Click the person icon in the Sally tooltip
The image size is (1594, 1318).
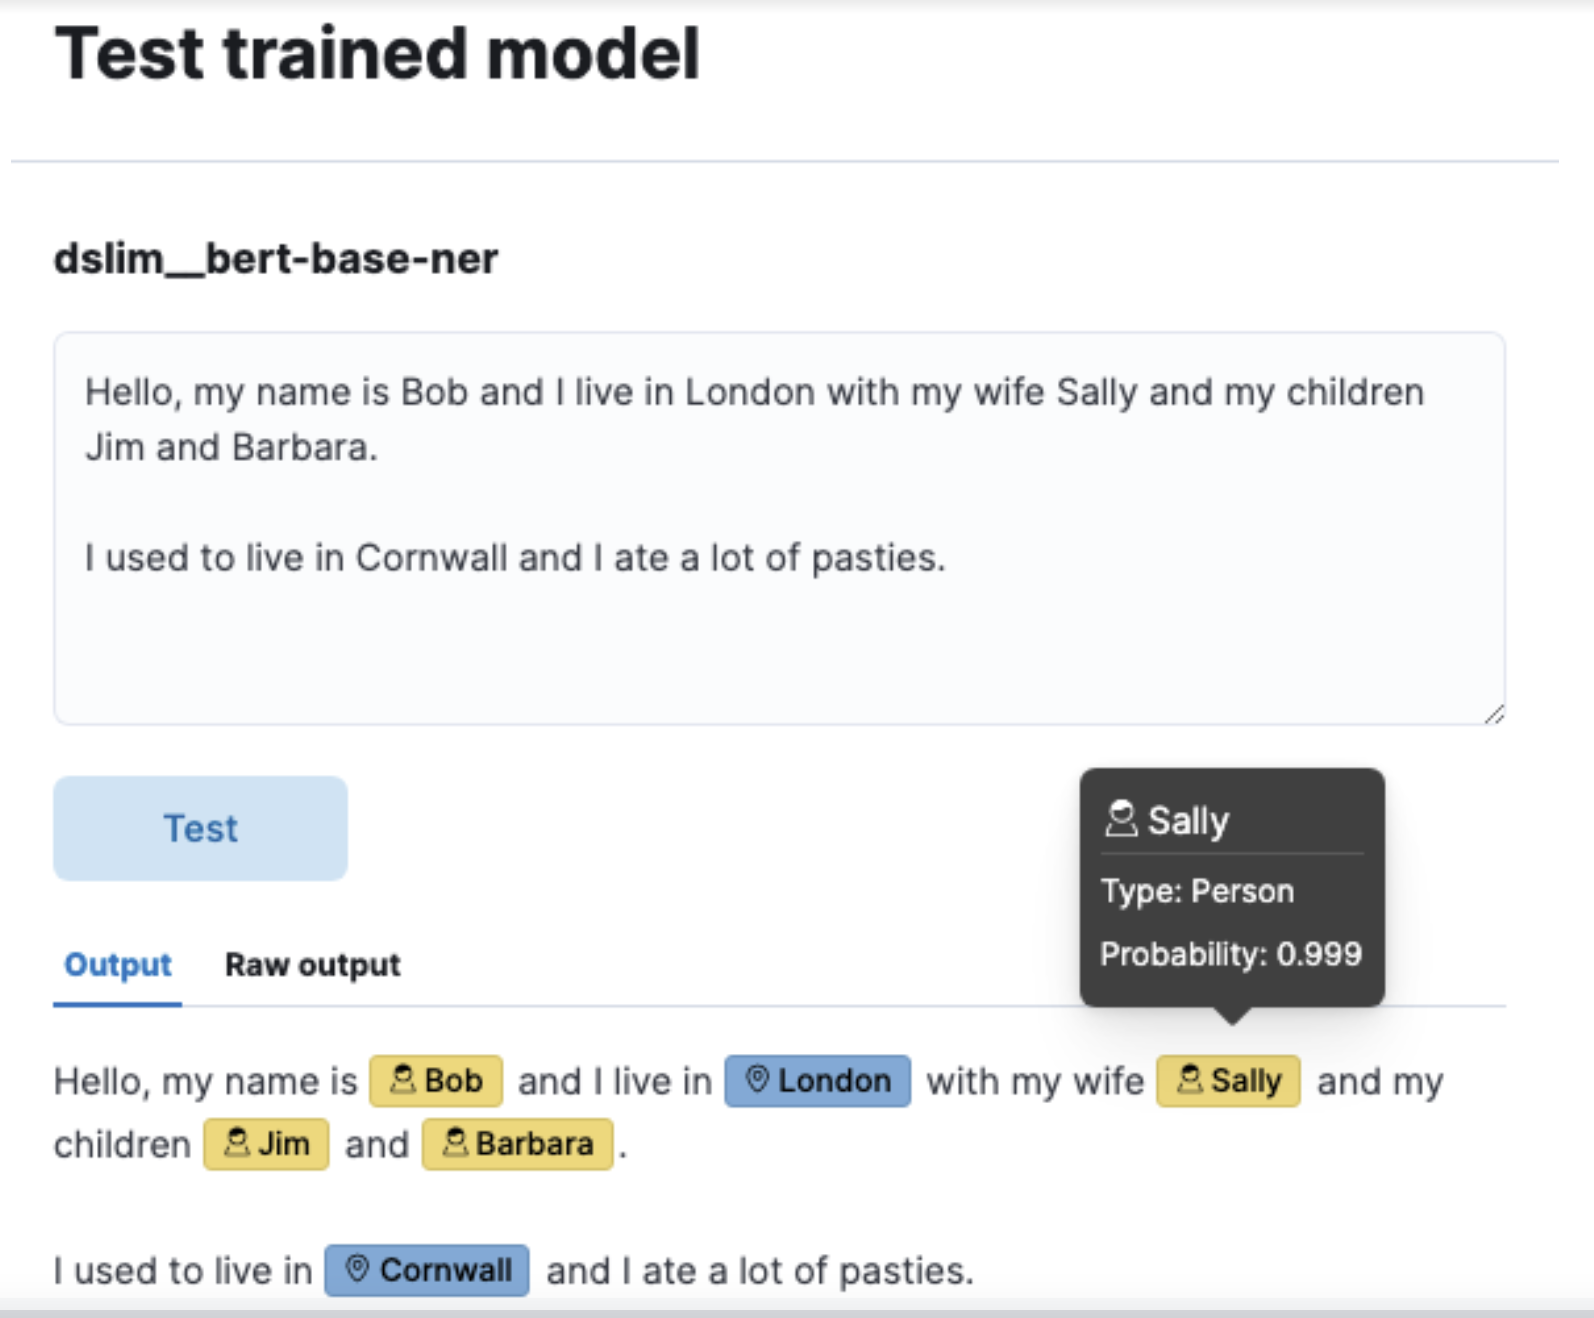[x=1122, y=819]
